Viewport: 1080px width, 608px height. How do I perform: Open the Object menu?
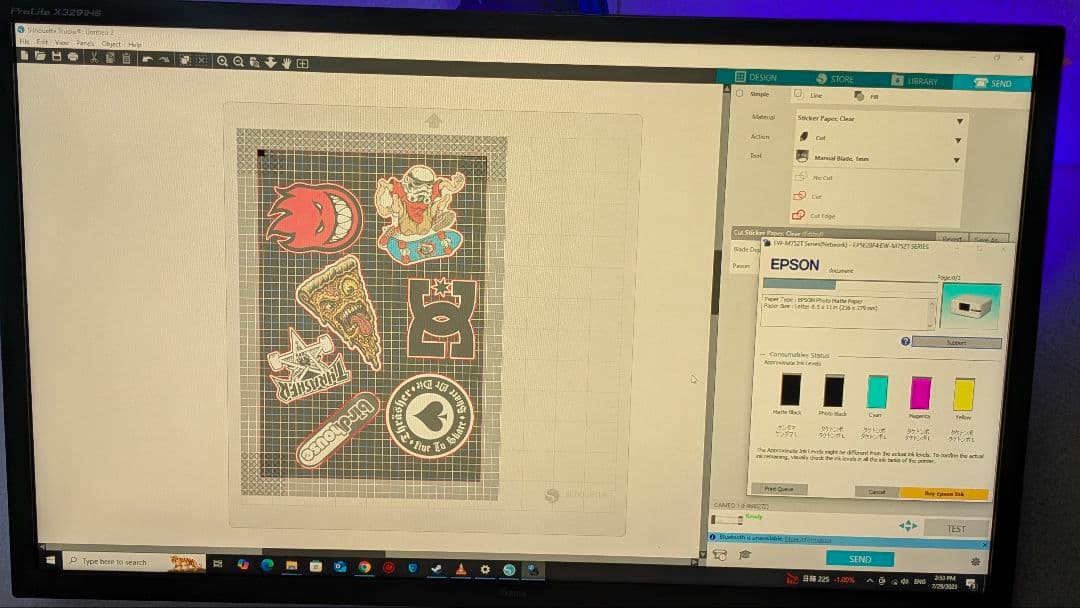coord(113,44)
